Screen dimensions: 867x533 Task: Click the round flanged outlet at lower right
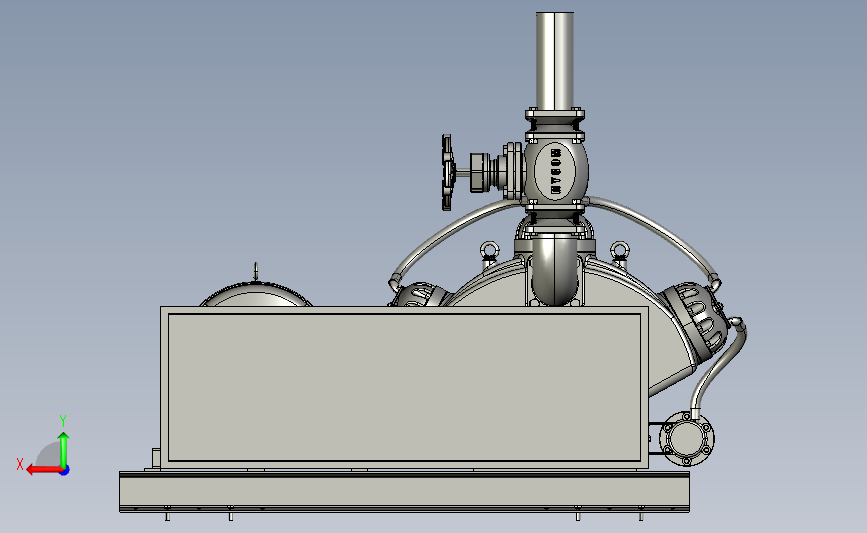687,438
